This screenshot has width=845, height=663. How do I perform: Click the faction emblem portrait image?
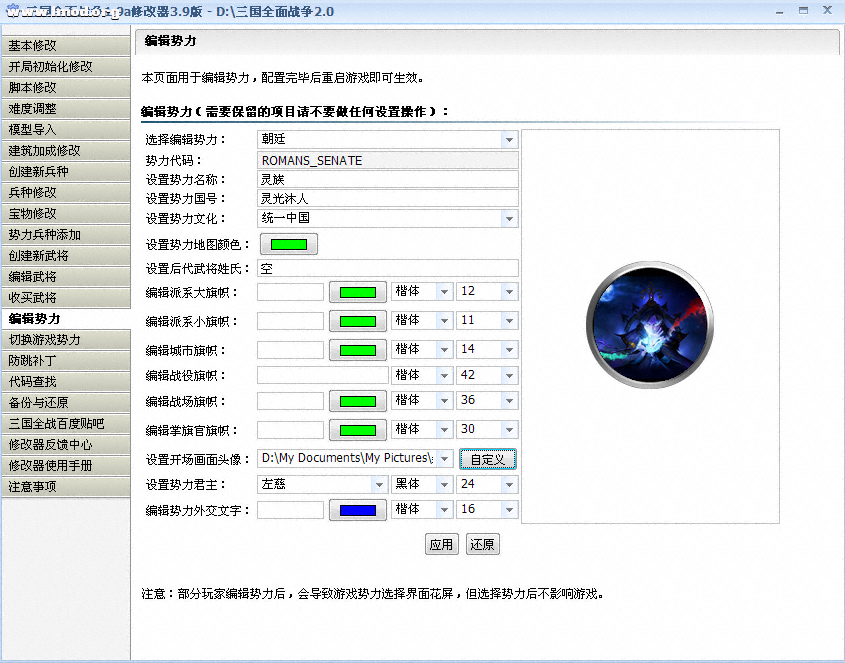[x=650, y=325]
